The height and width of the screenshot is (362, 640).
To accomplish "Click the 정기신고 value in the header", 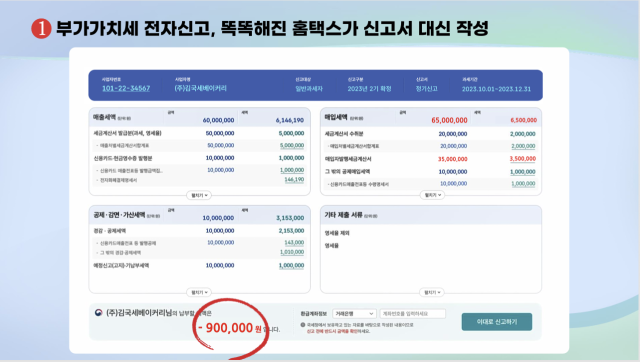I will [427, 89].
